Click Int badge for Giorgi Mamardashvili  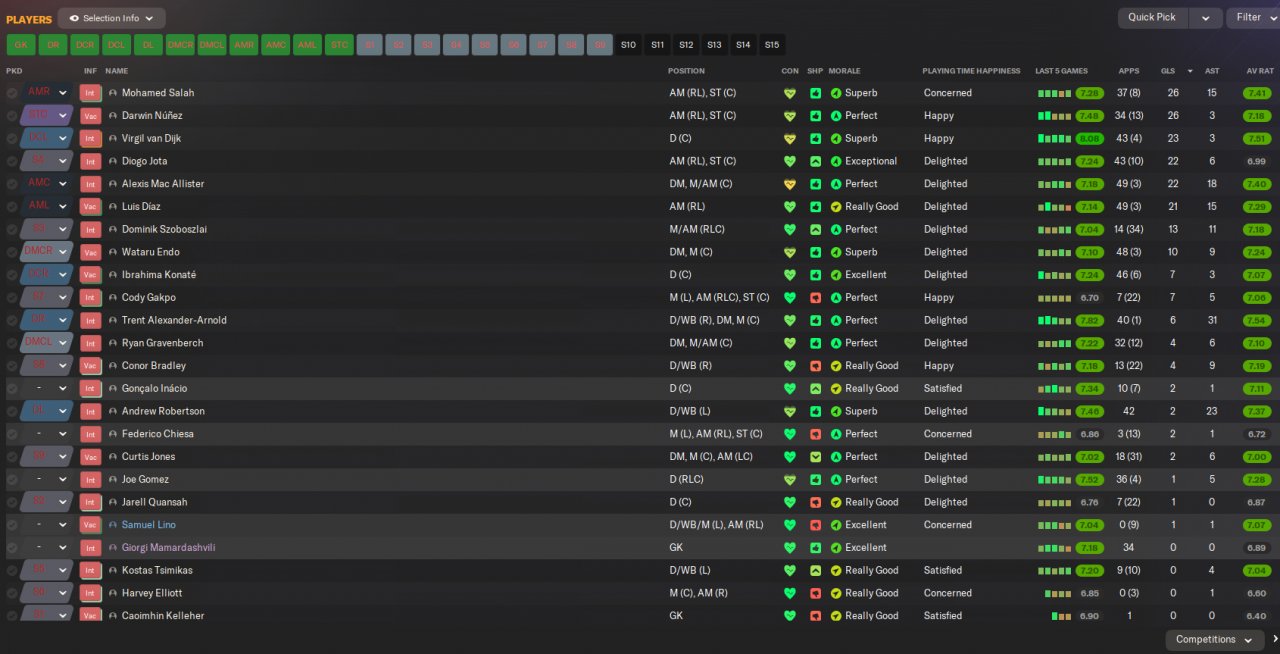tap(91, 548)
